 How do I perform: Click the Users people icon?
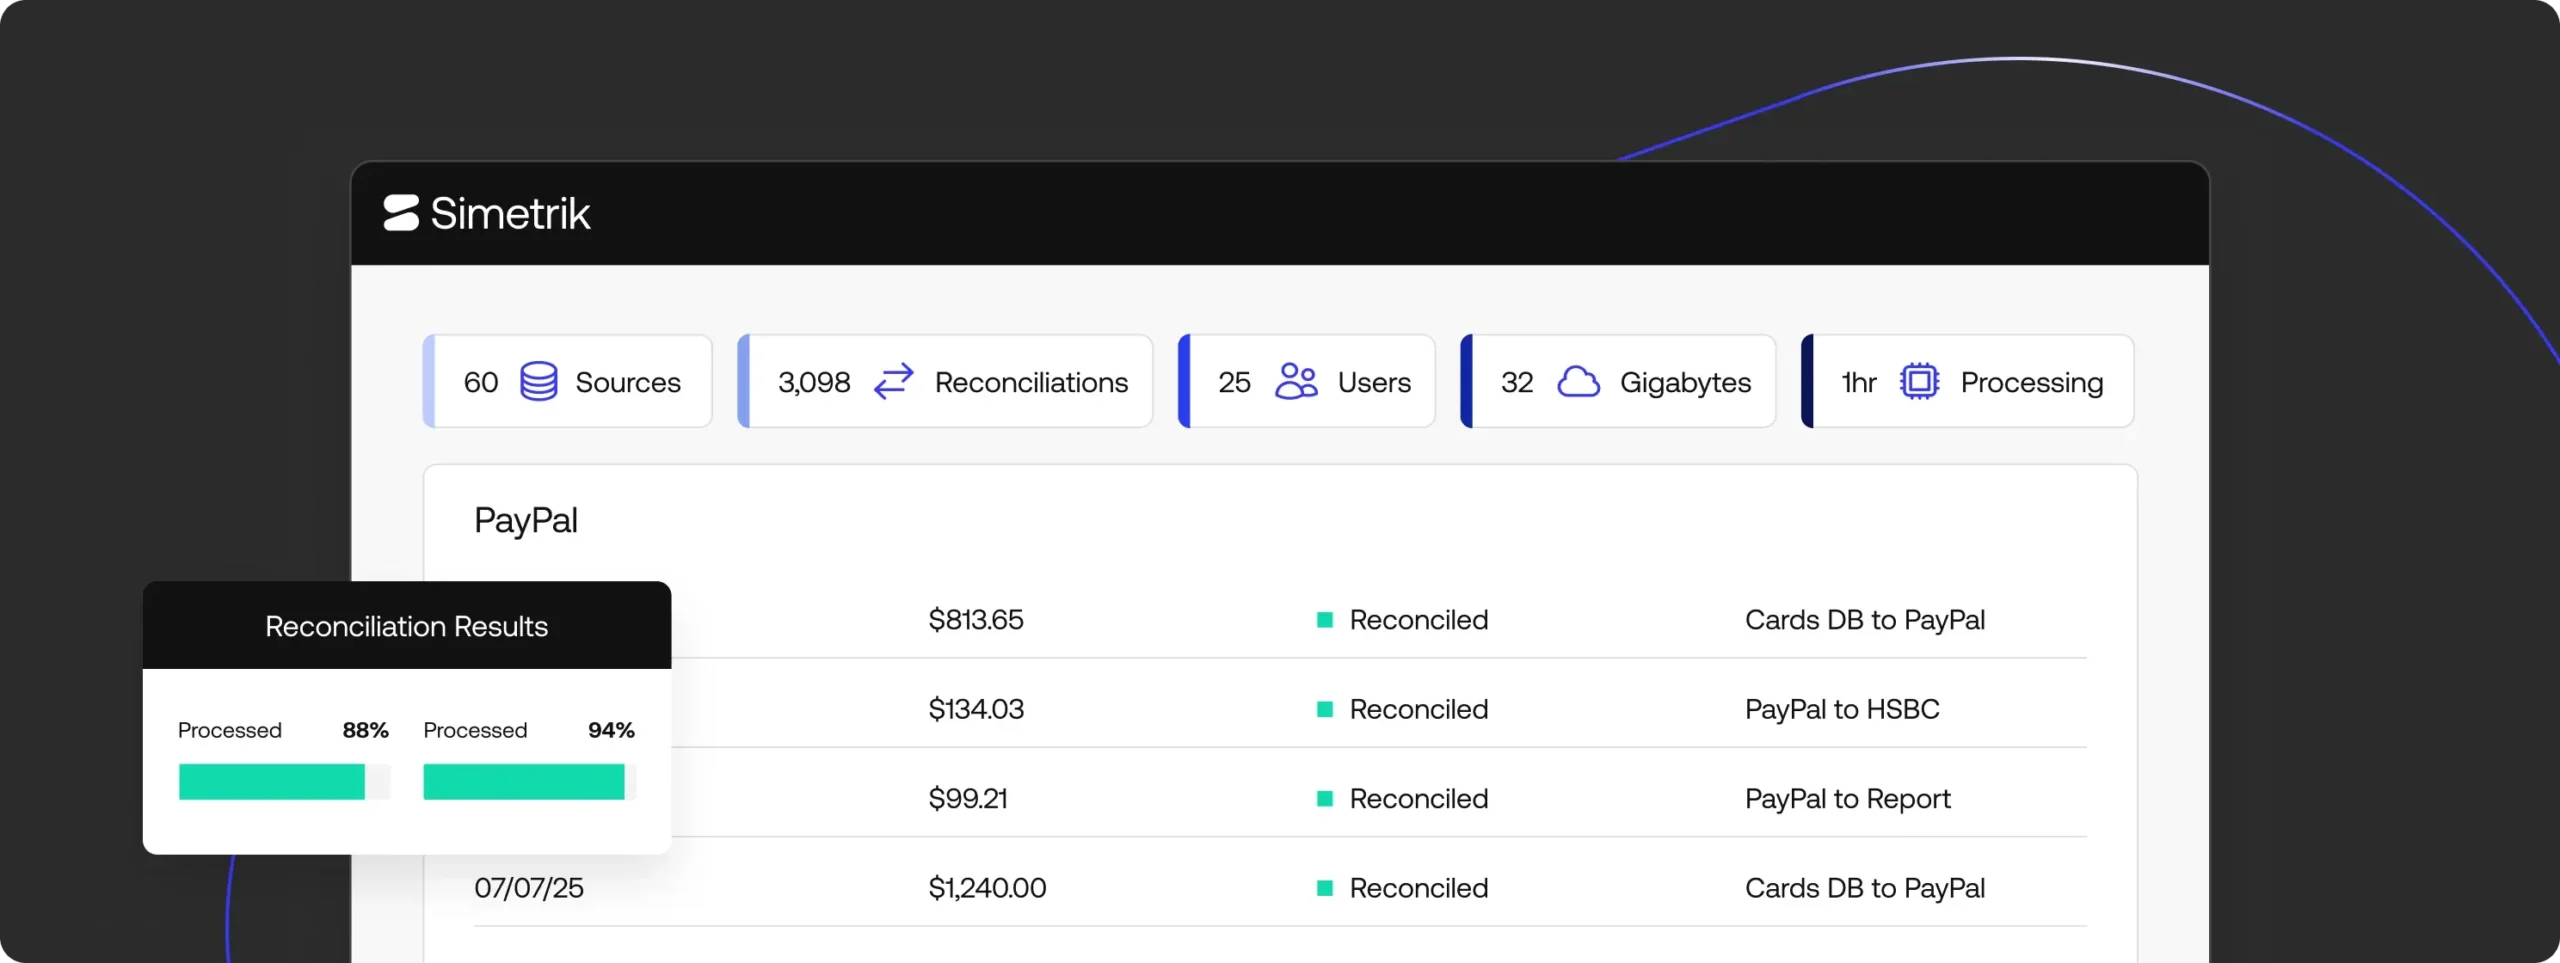(1296, 381)
